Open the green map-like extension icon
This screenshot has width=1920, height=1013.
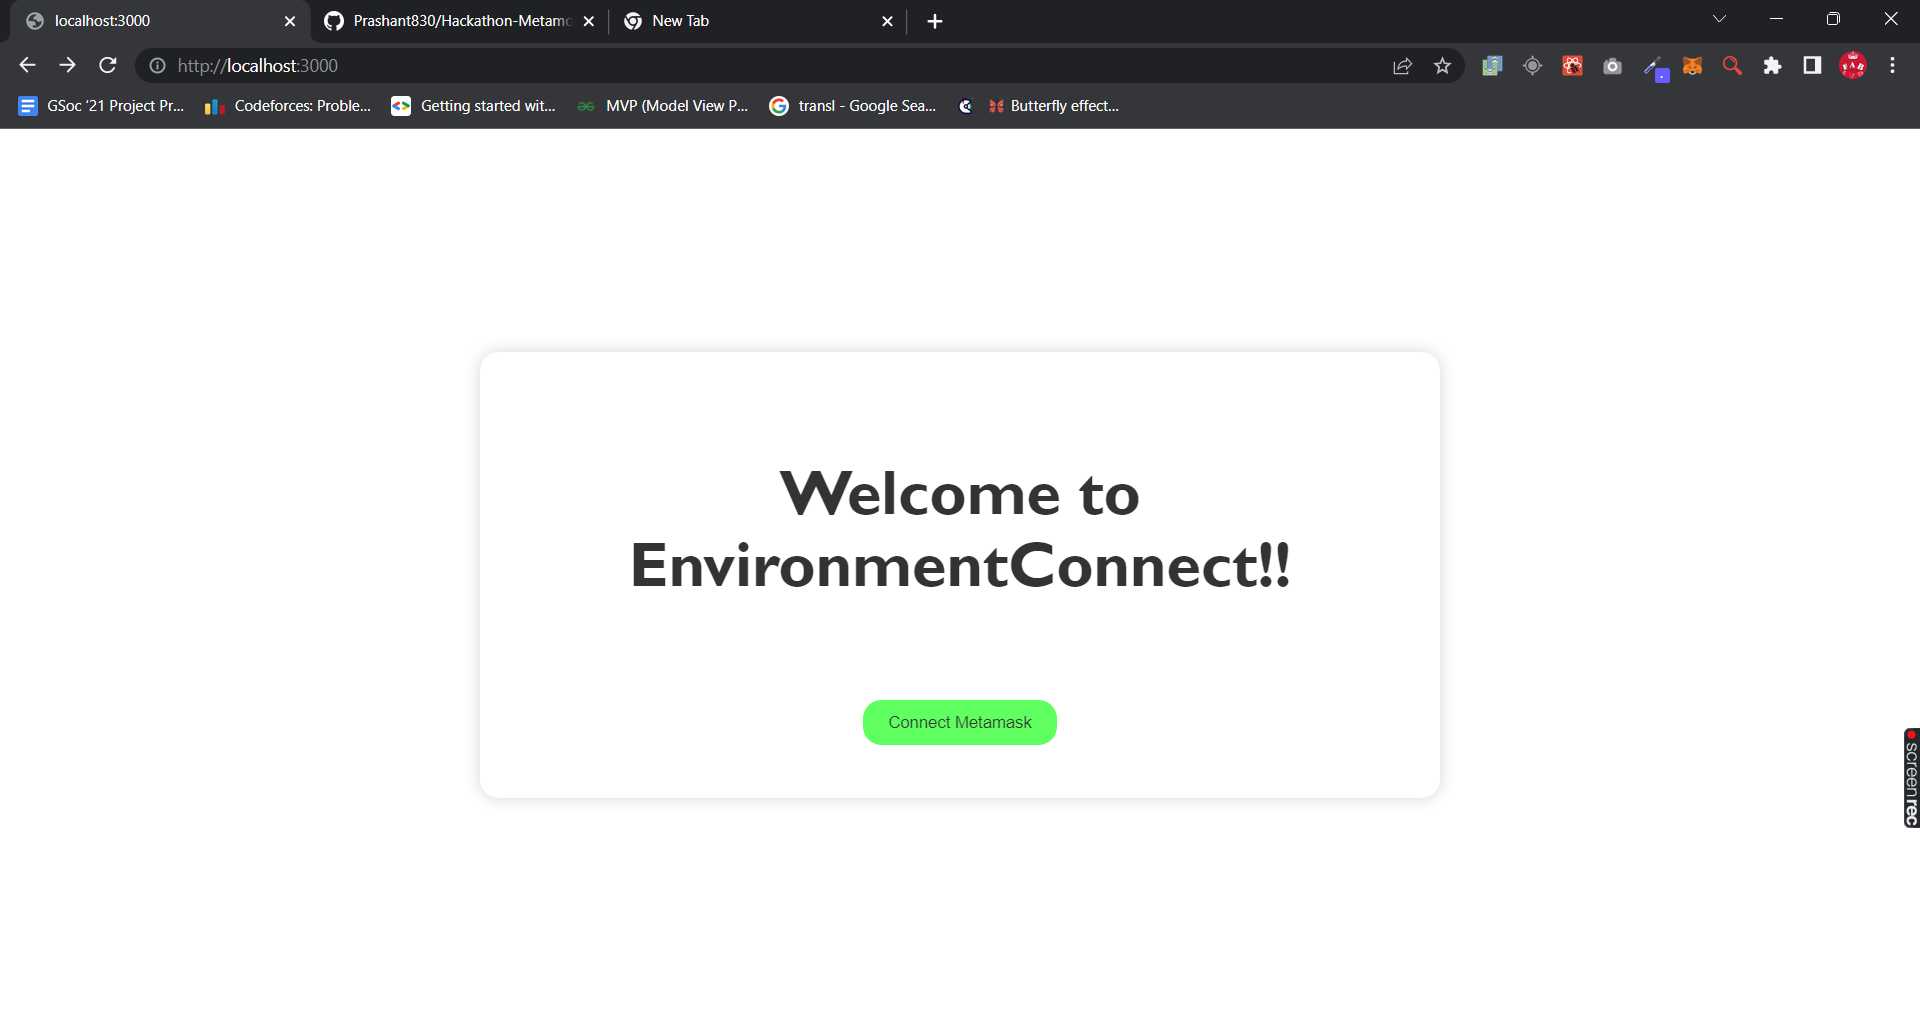click(1492, 65)
